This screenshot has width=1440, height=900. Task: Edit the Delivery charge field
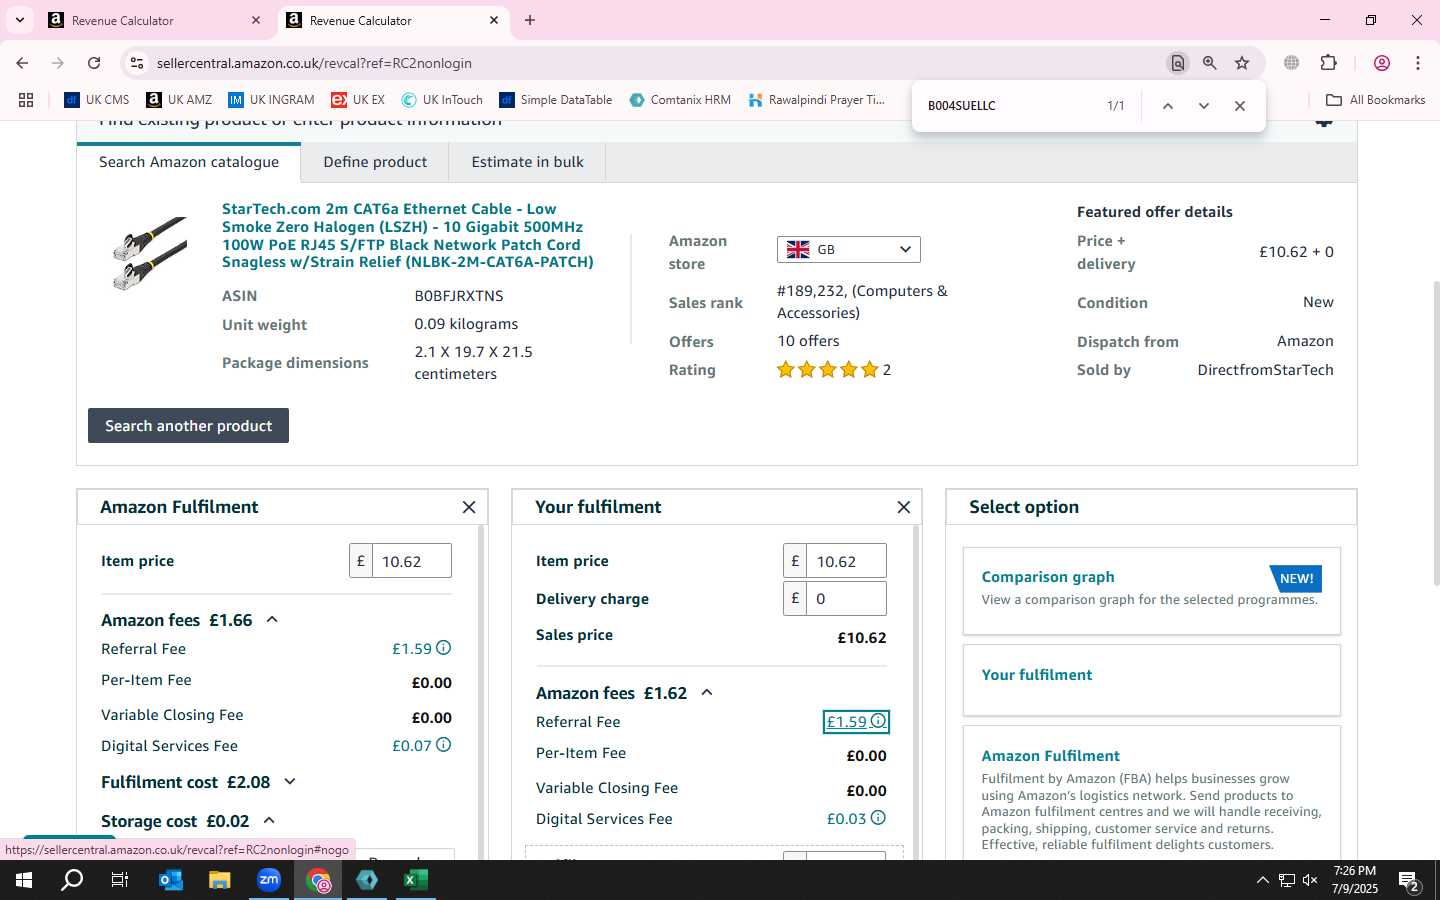click(846, 599)
